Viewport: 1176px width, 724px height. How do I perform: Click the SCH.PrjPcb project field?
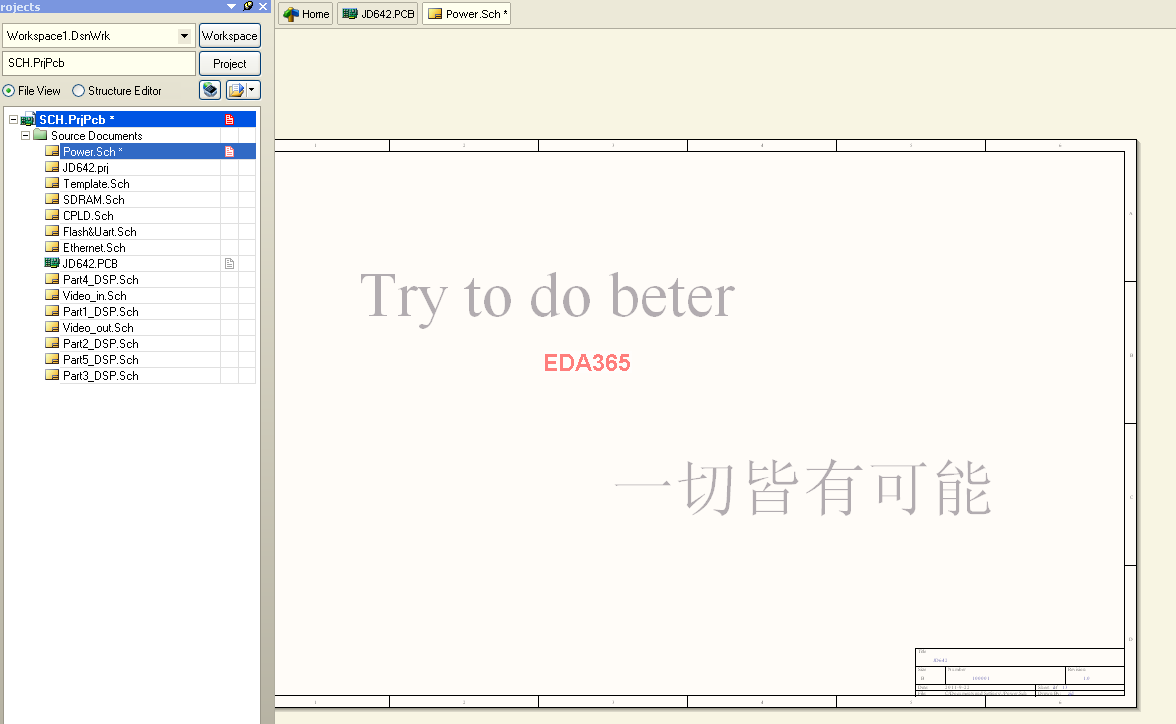tap(99, 63)
